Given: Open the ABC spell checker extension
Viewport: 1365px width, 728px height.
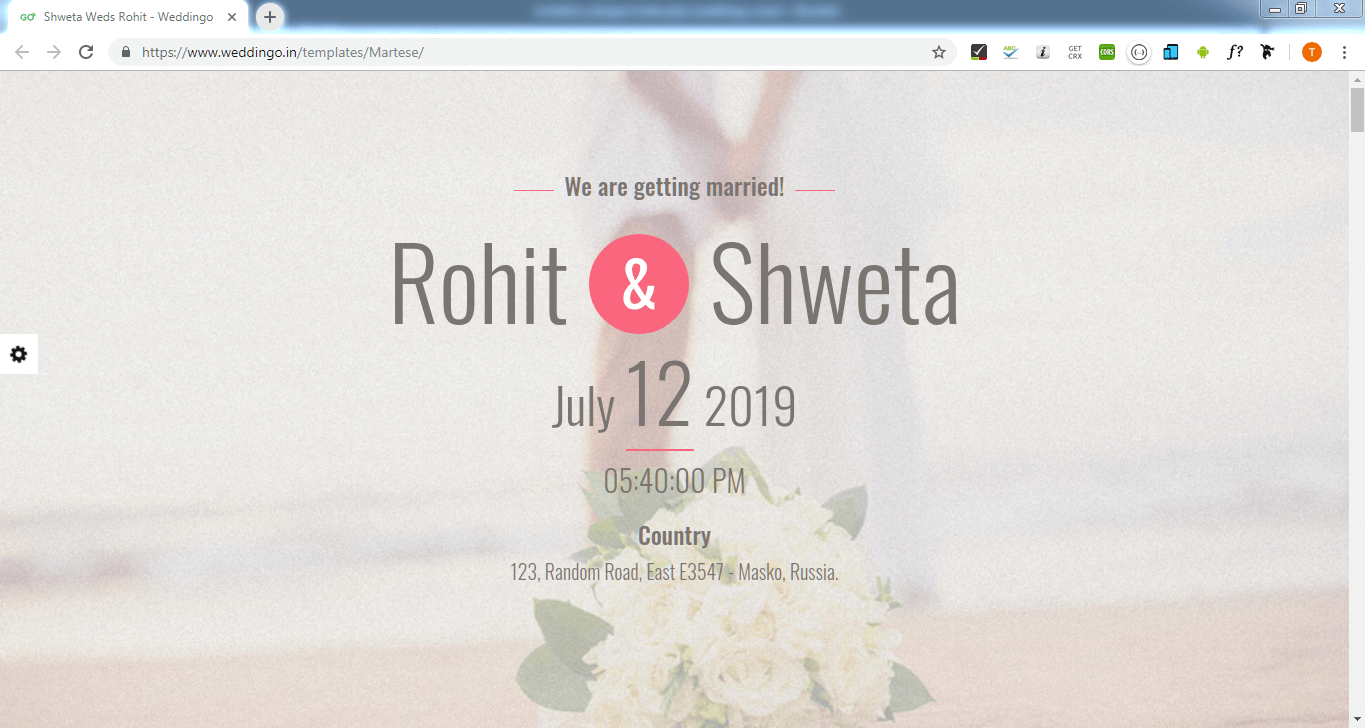Looking at the screenshot, I should click(x=1011, y=52).
